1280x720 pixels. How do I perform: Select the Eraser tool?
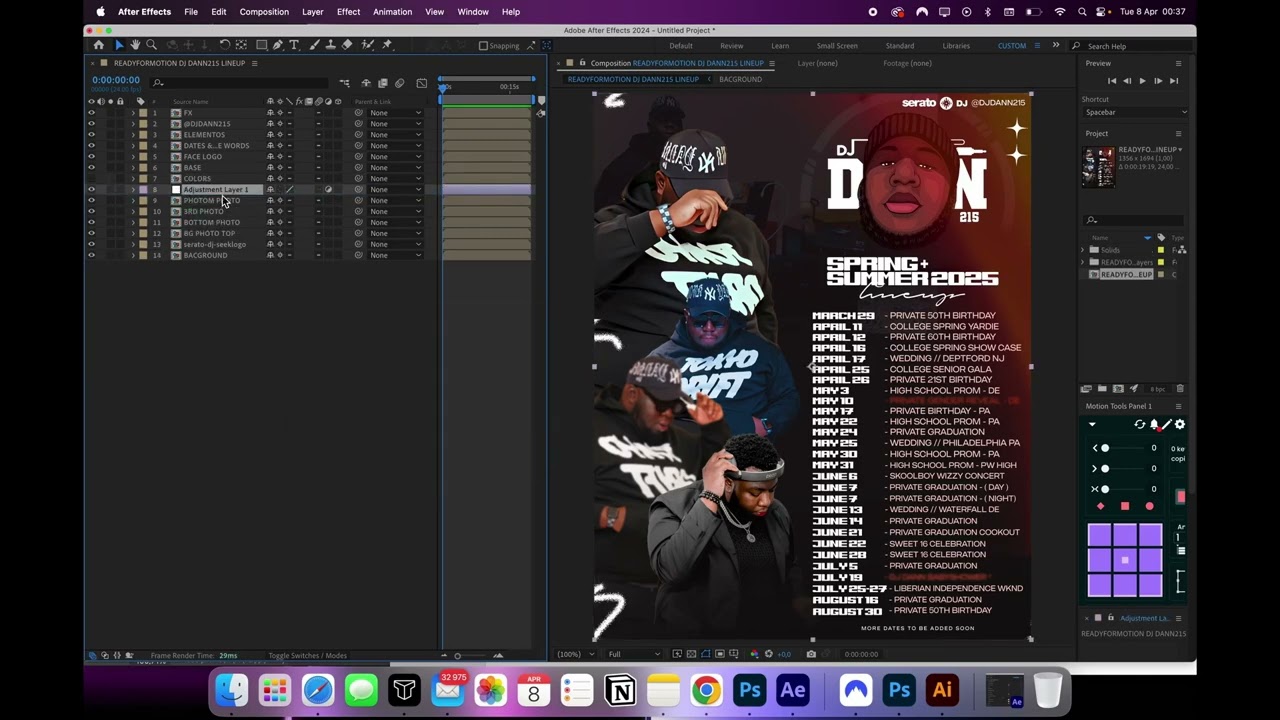pos(347,45)
